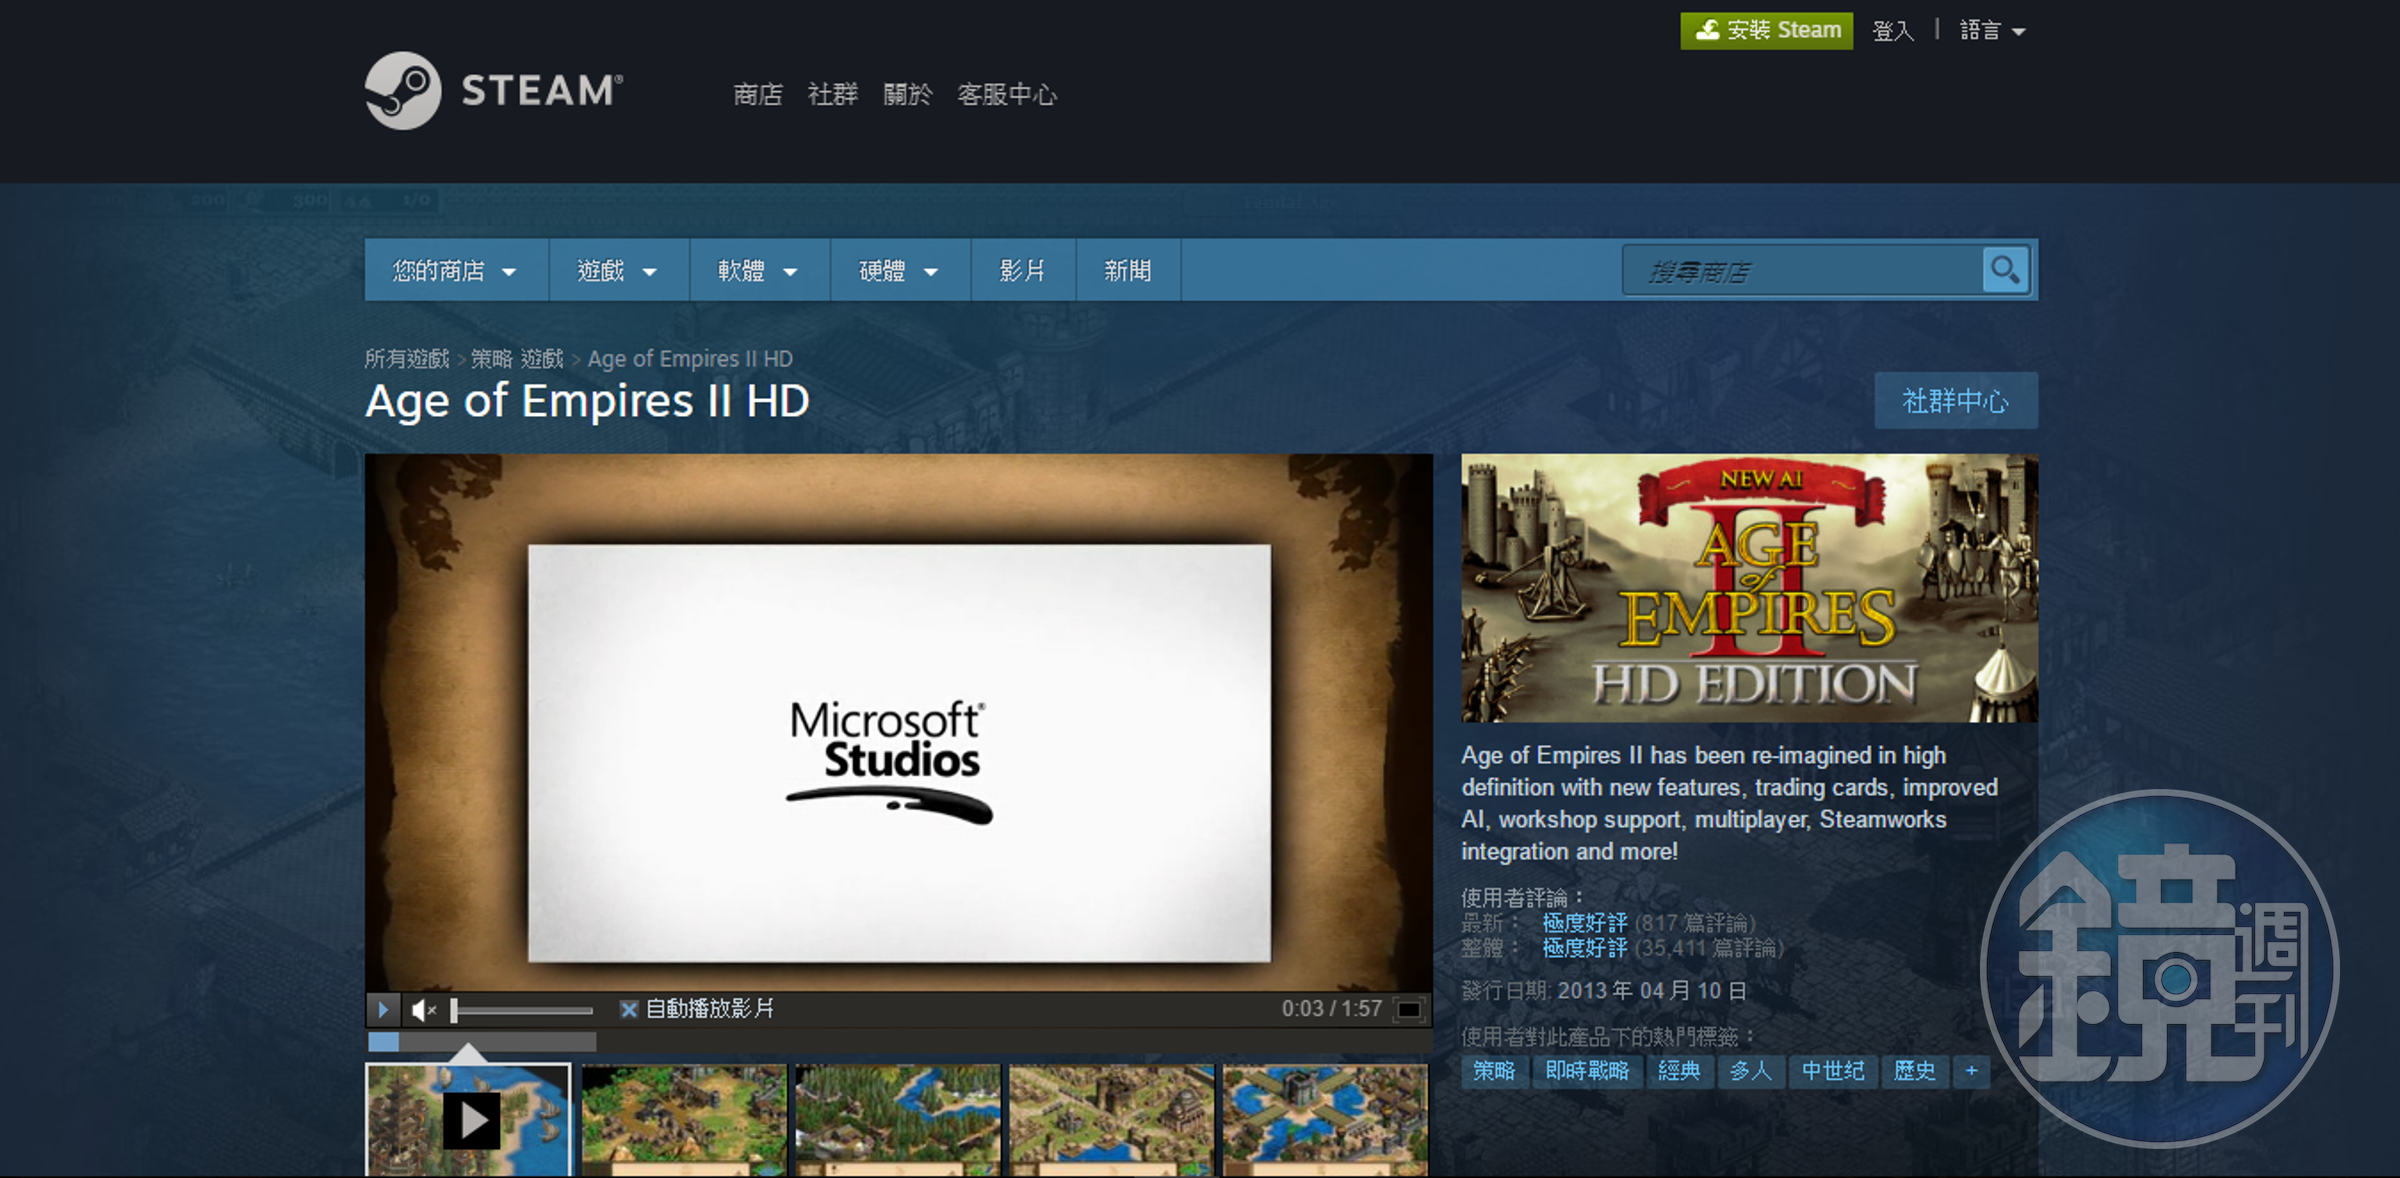Click the thumbnail strip scrollbar

(x=482, y=1042)
